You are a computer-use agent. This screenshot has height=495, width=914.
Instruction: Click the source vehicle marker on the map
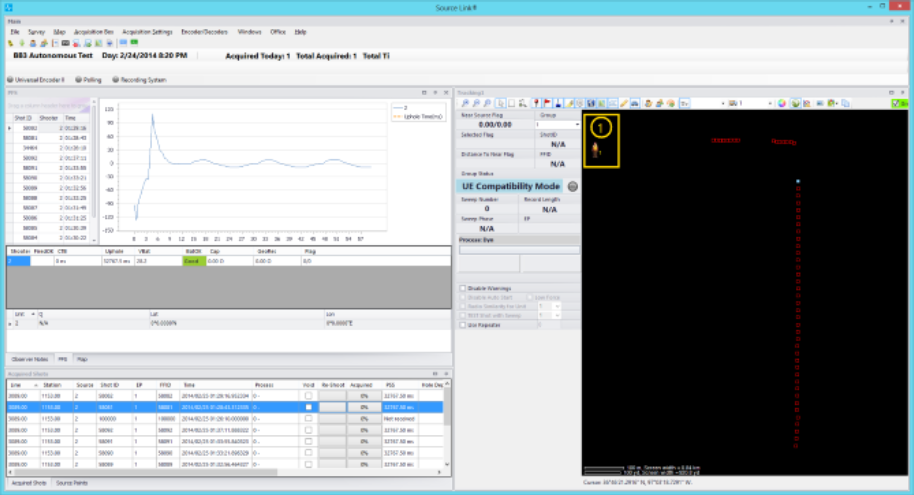point(596,150)
